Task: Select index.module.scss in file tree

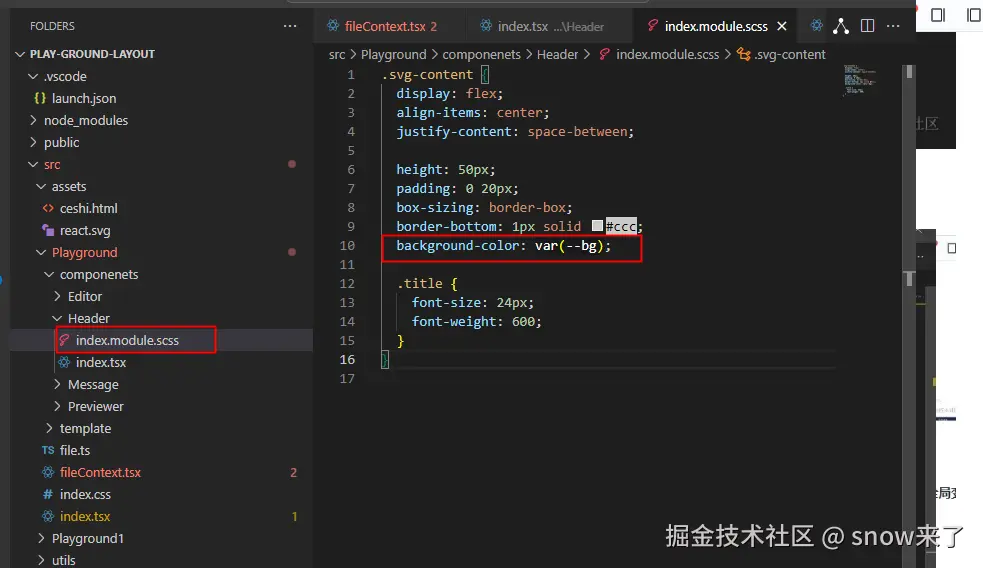Action: point(127,340)
